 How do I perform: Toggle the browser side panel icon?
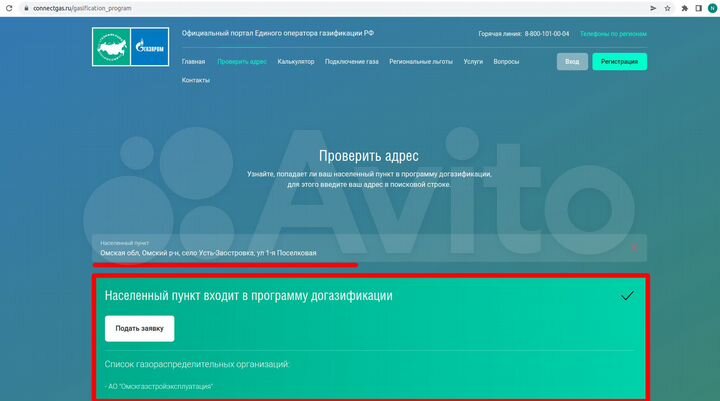(x=698, y=8)
